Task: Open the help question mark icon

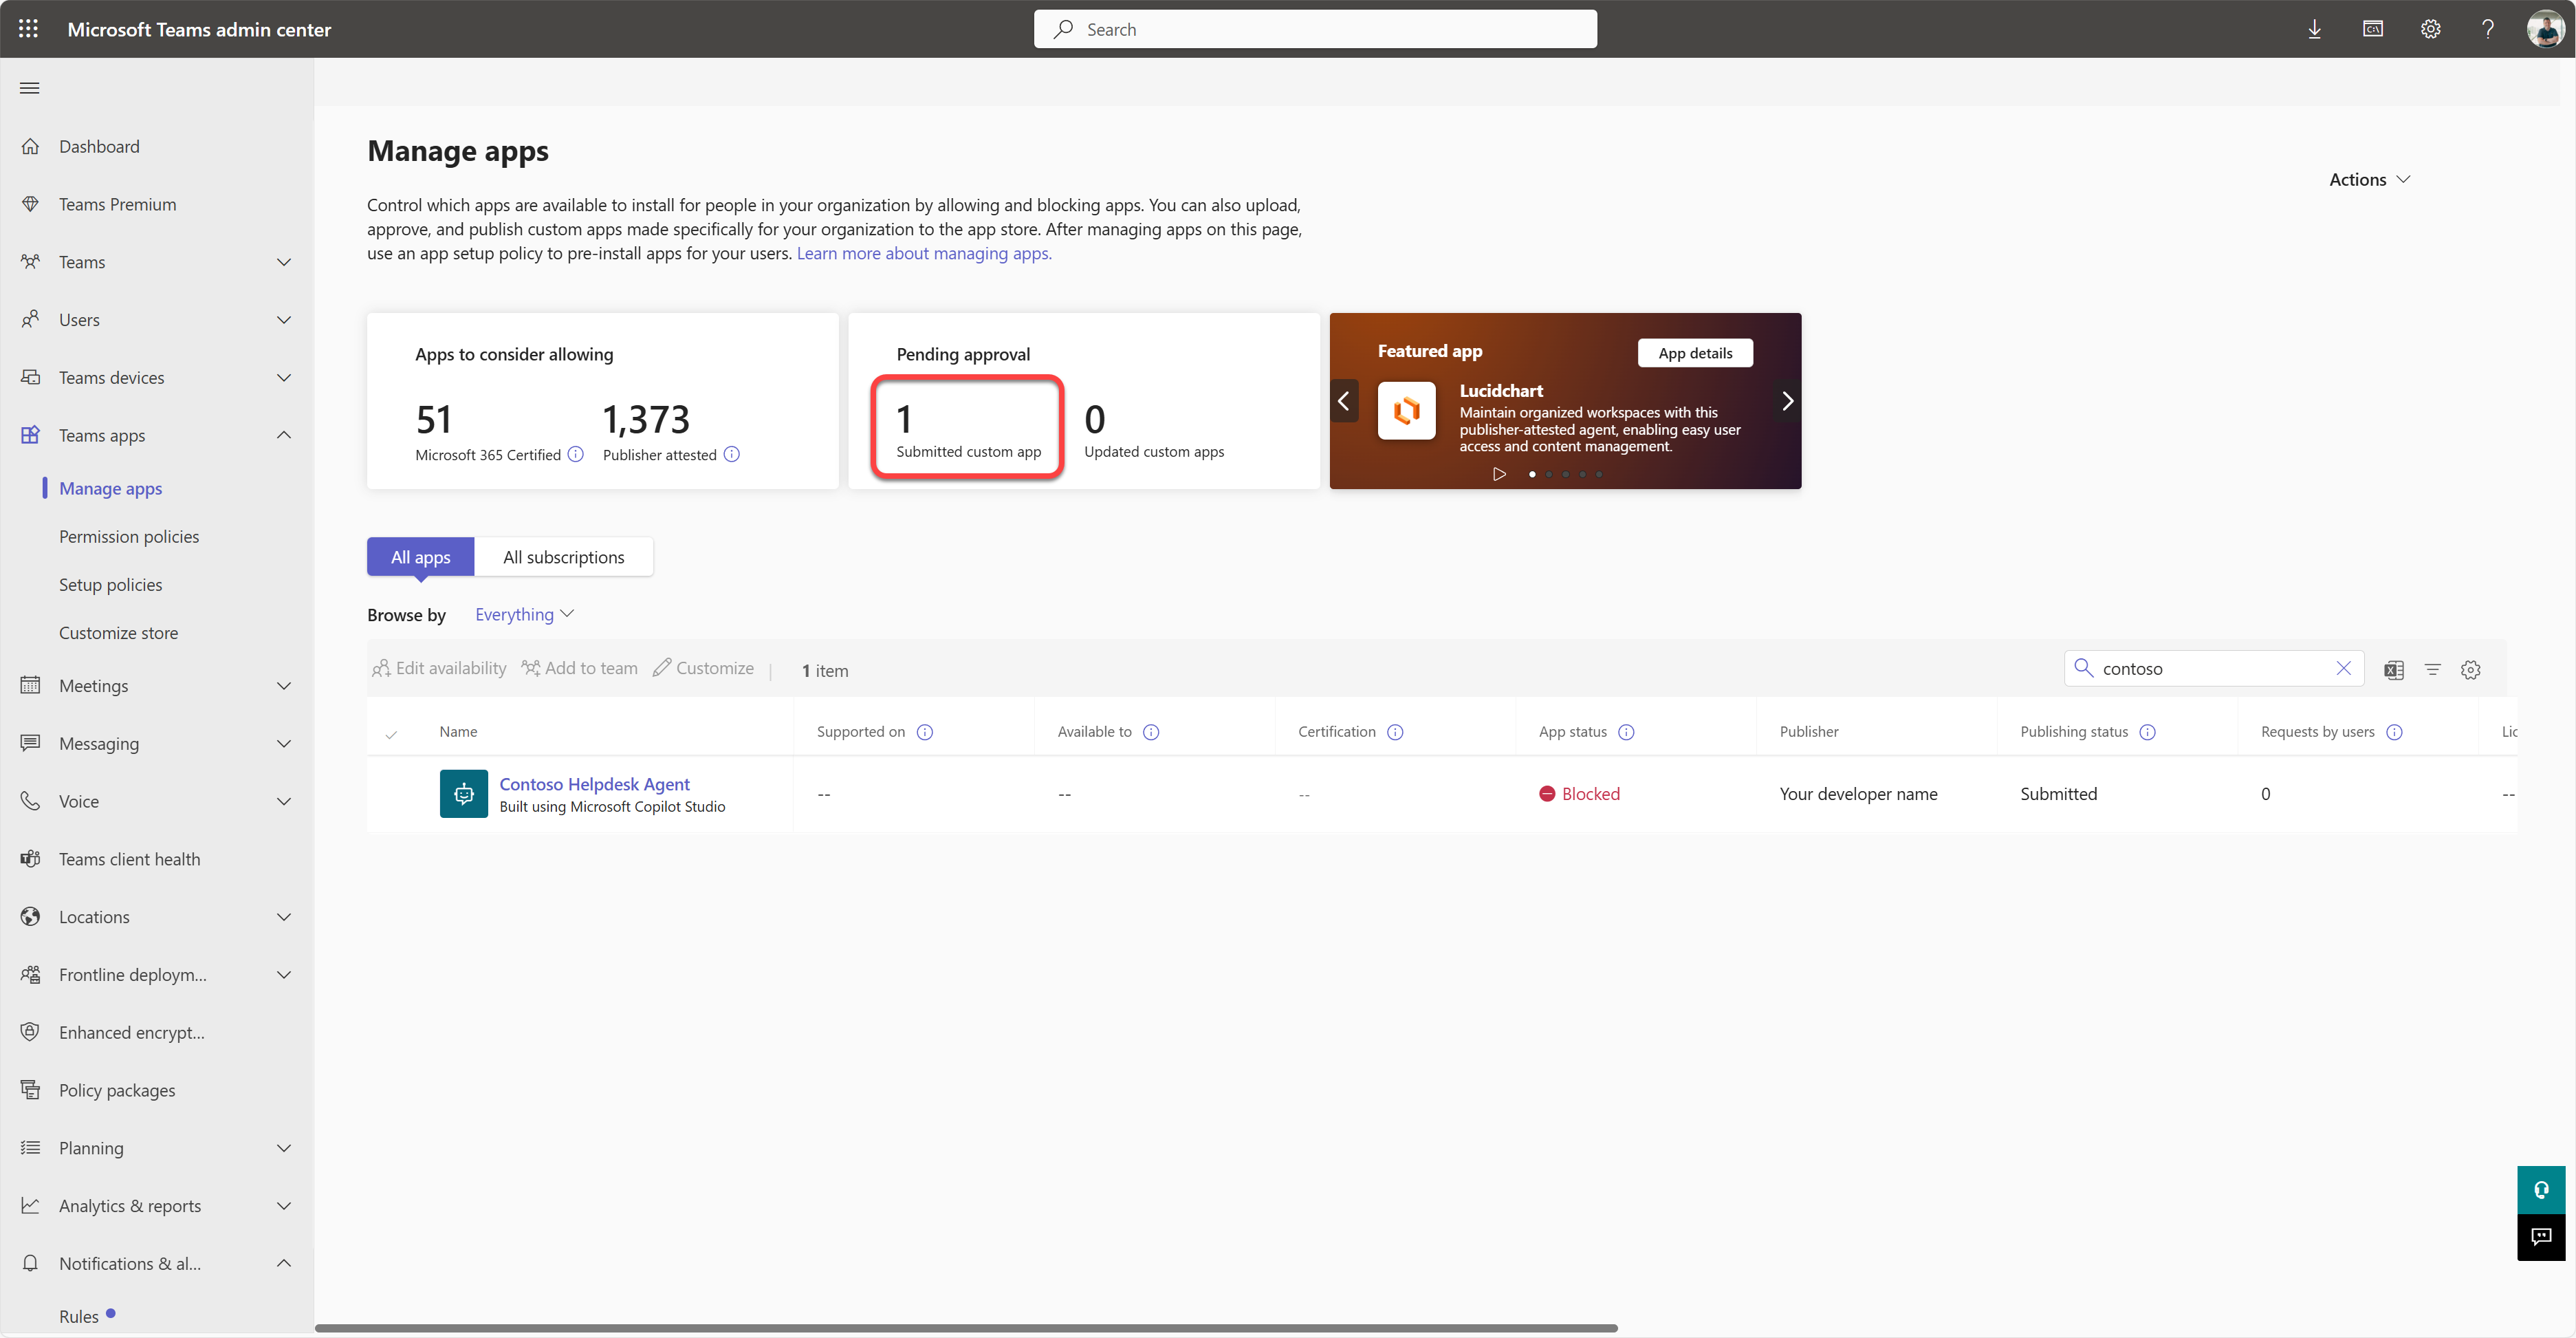Action: pos(2488,28)
